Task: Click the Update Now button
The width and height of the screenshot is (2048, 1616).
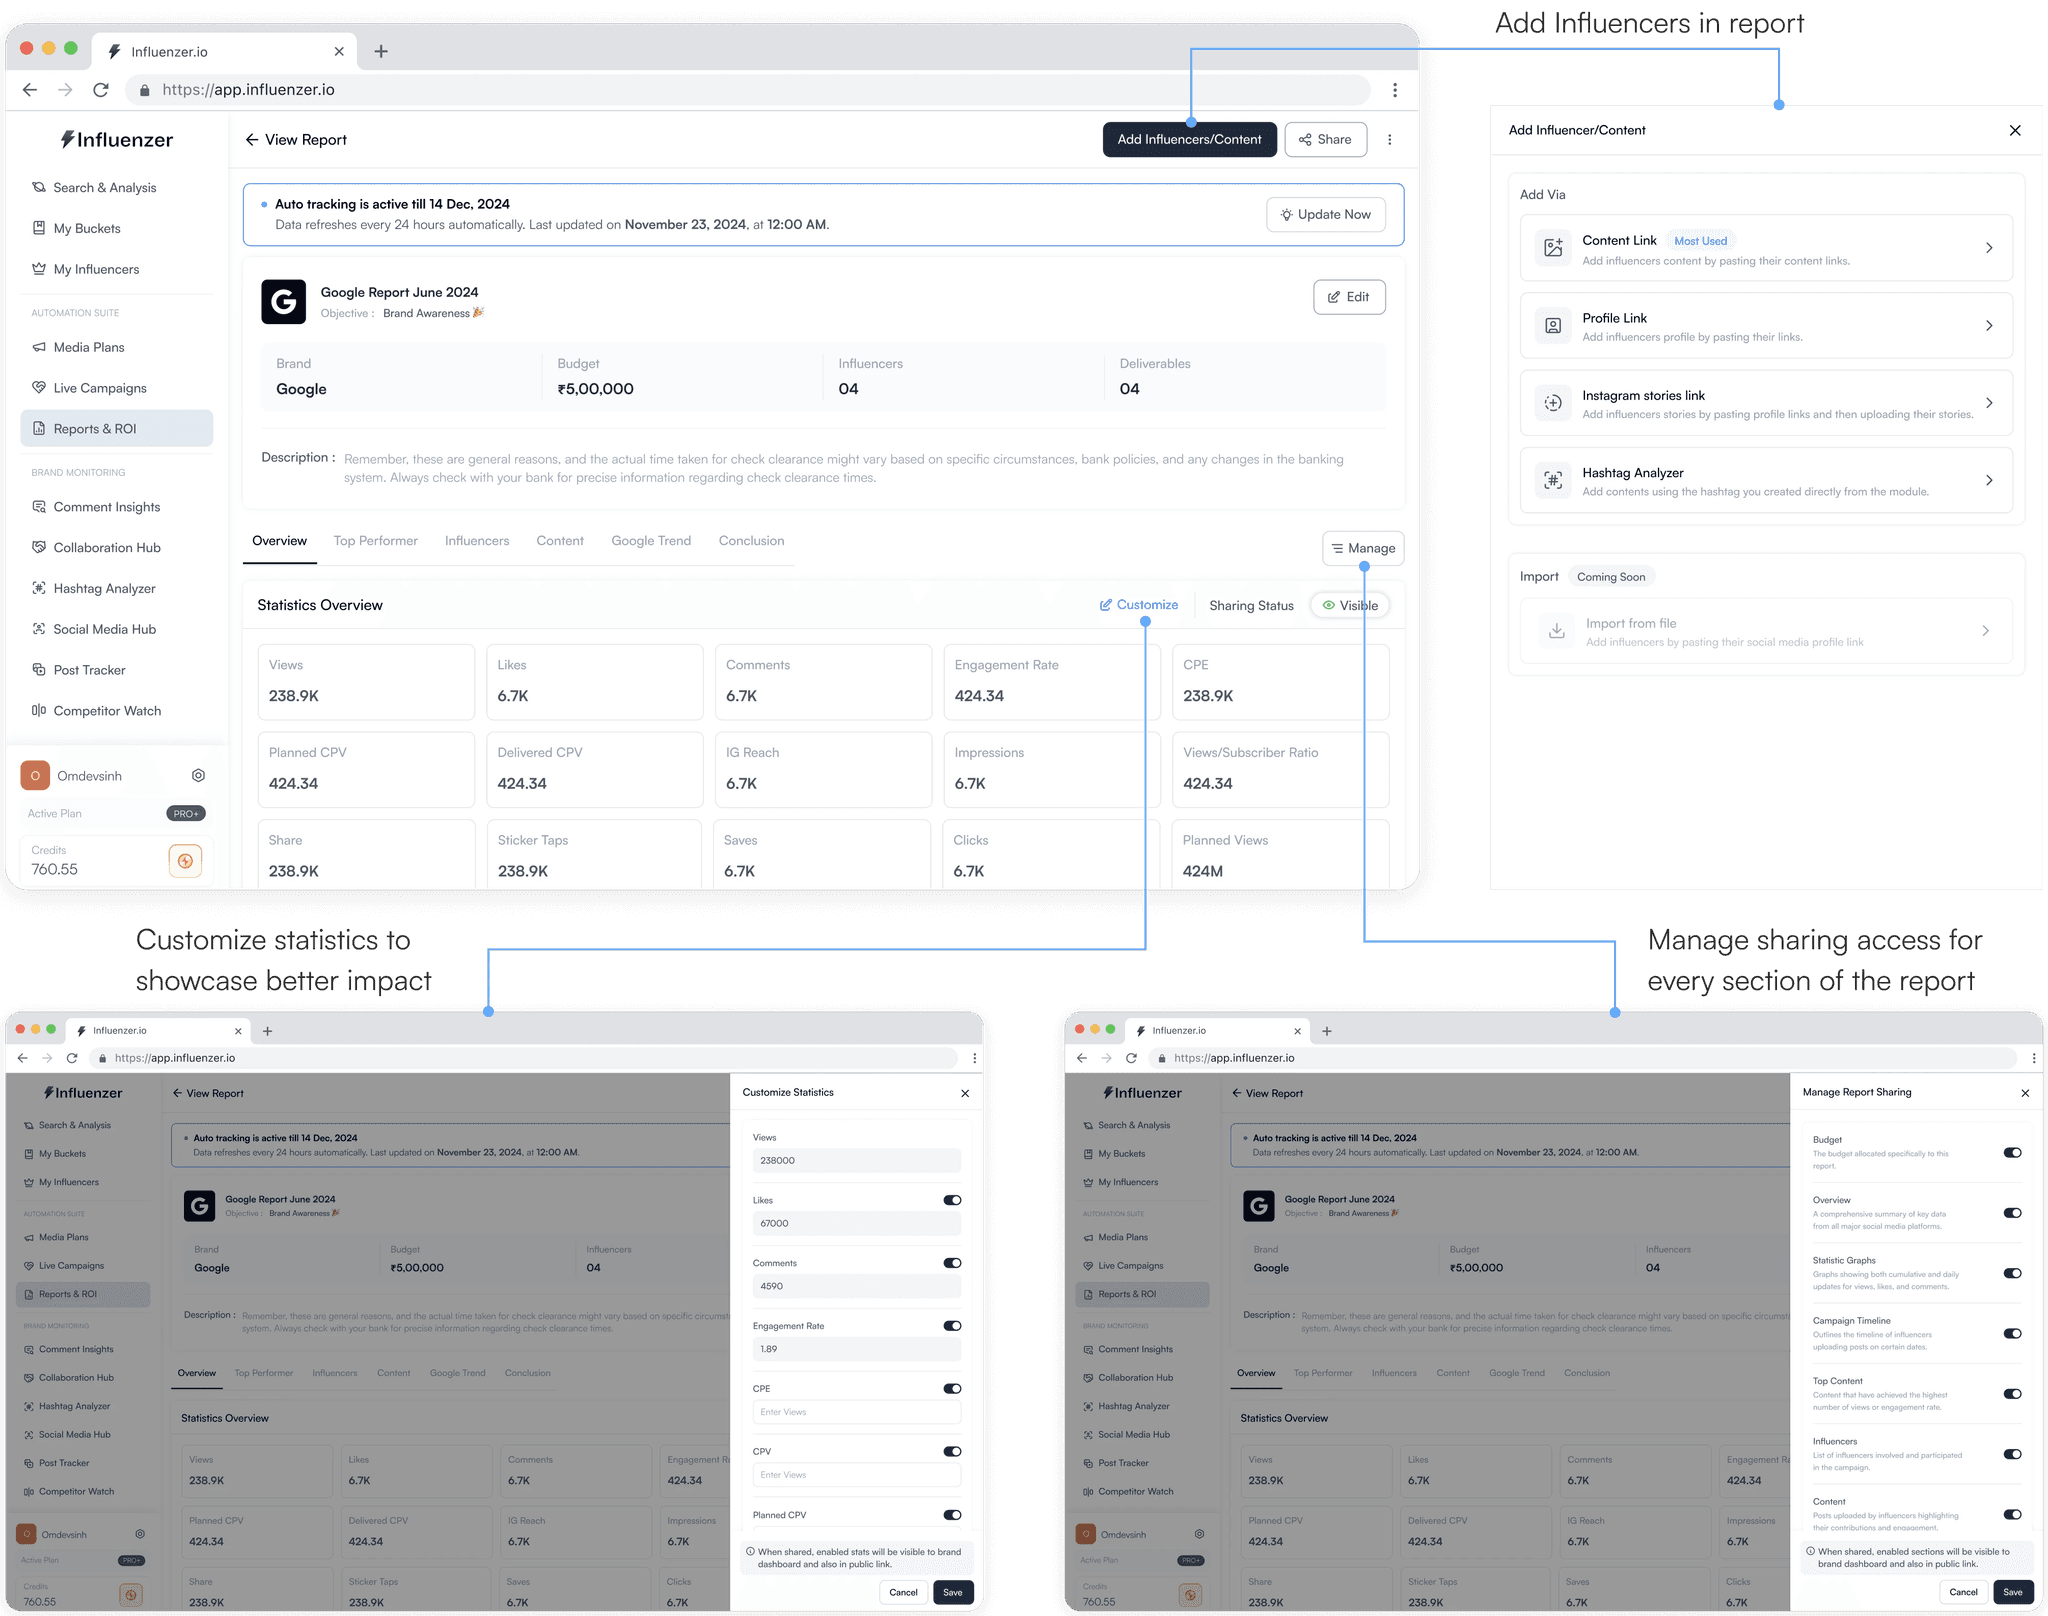Action: tap(1325, 215)
